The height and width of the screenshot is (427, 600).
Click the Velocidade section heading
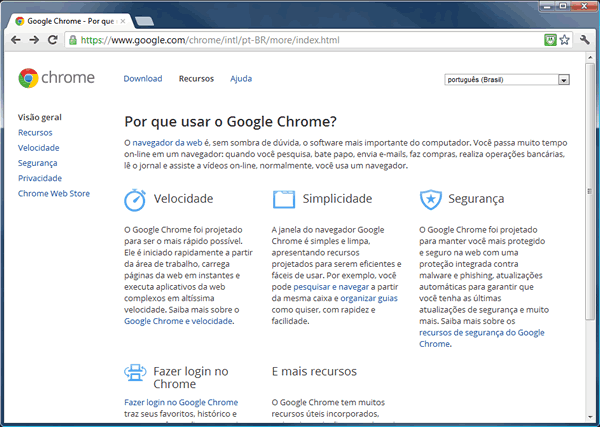tap(183, 199)
